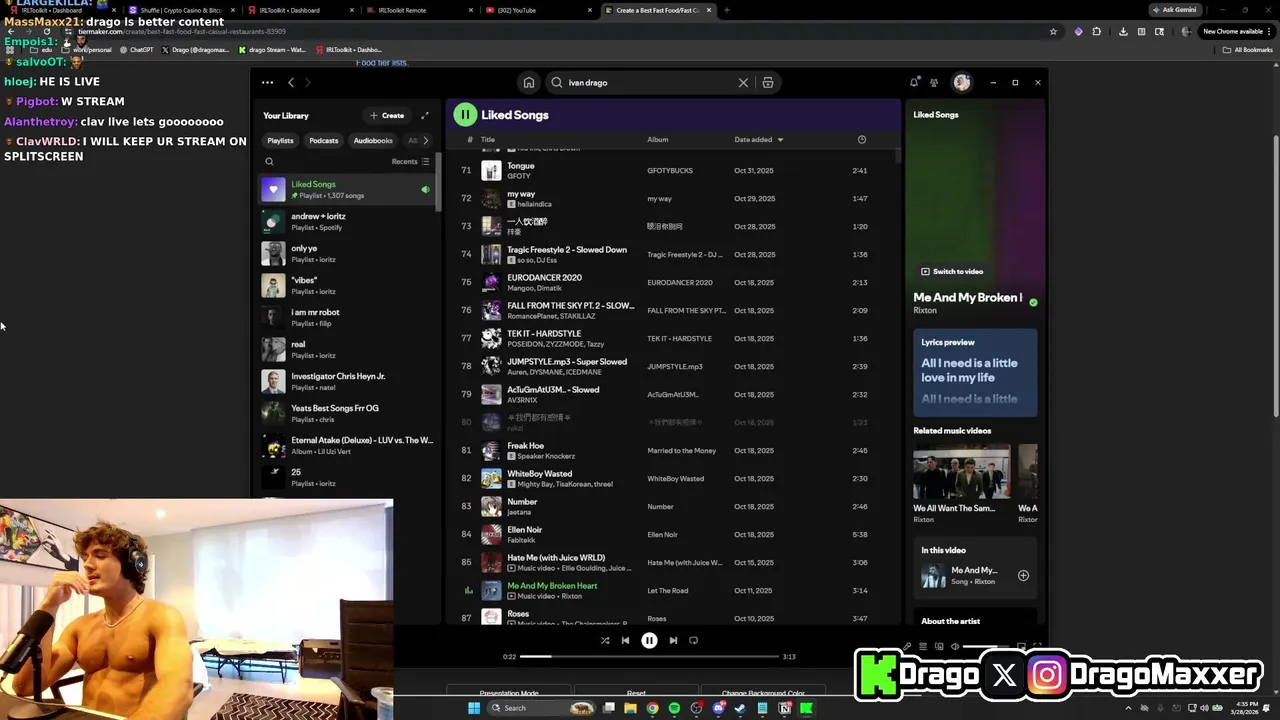Select the Podcasts filter chip
This screenshot has height=720, width=1280.
(323, 141)
